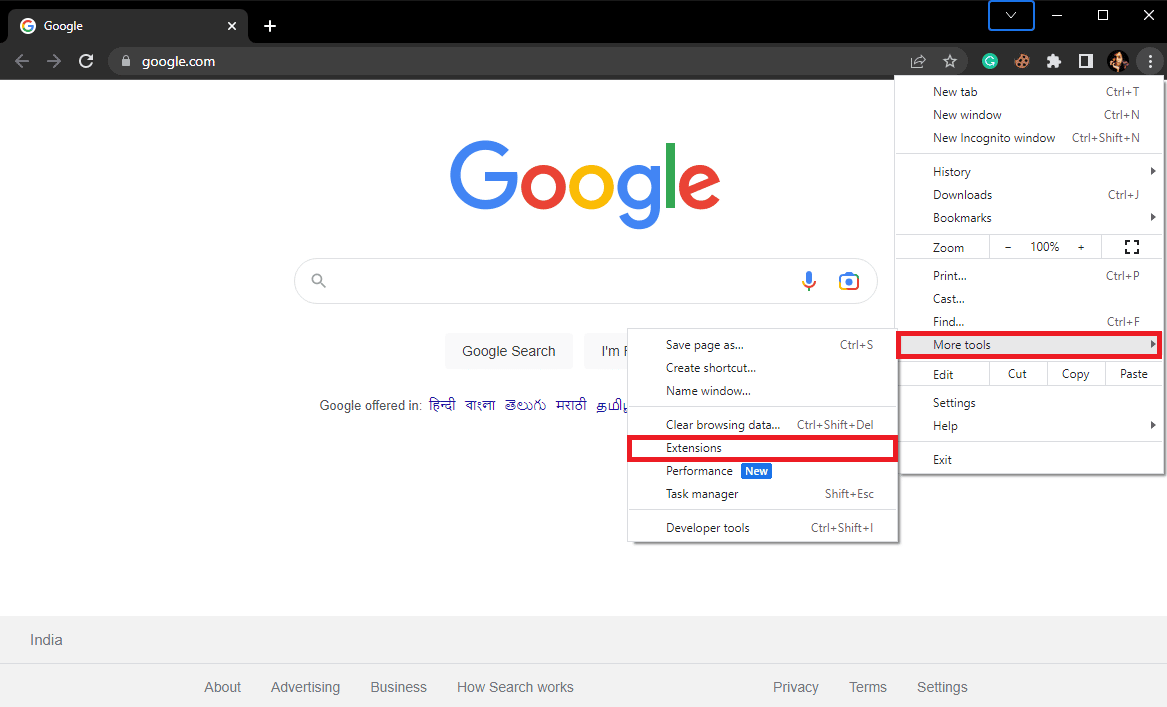Image resolution: width=1167 pixels, height=707 pixels.
Task: Expand the Bookmarks submenu
Action: click(1030, 218)
